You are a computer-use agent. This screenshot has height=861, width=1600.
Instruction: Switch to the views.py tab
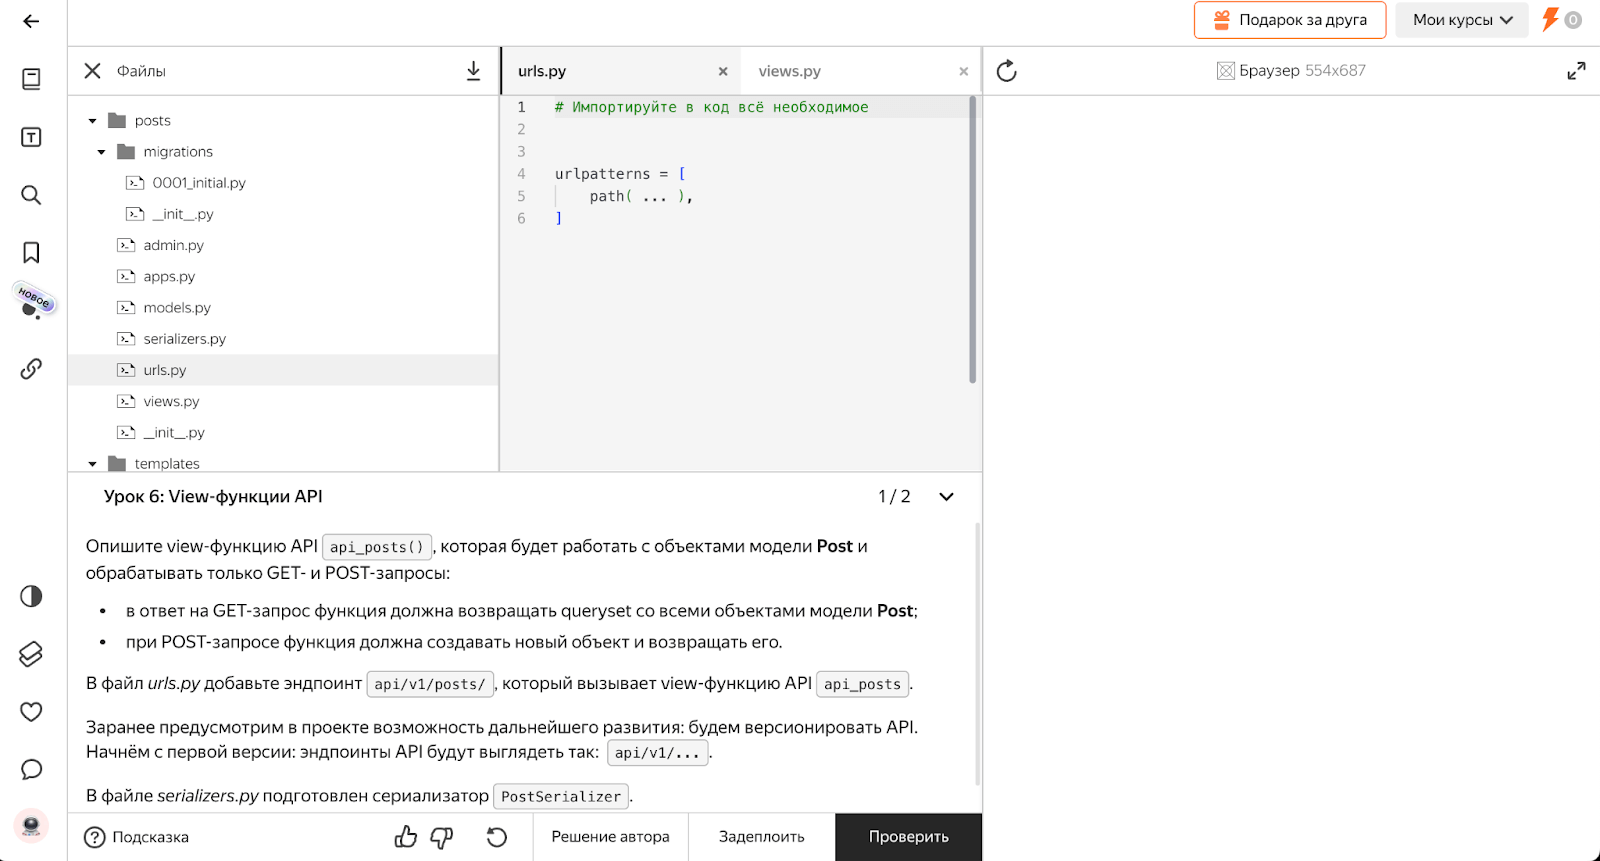[x=789, y=71]
